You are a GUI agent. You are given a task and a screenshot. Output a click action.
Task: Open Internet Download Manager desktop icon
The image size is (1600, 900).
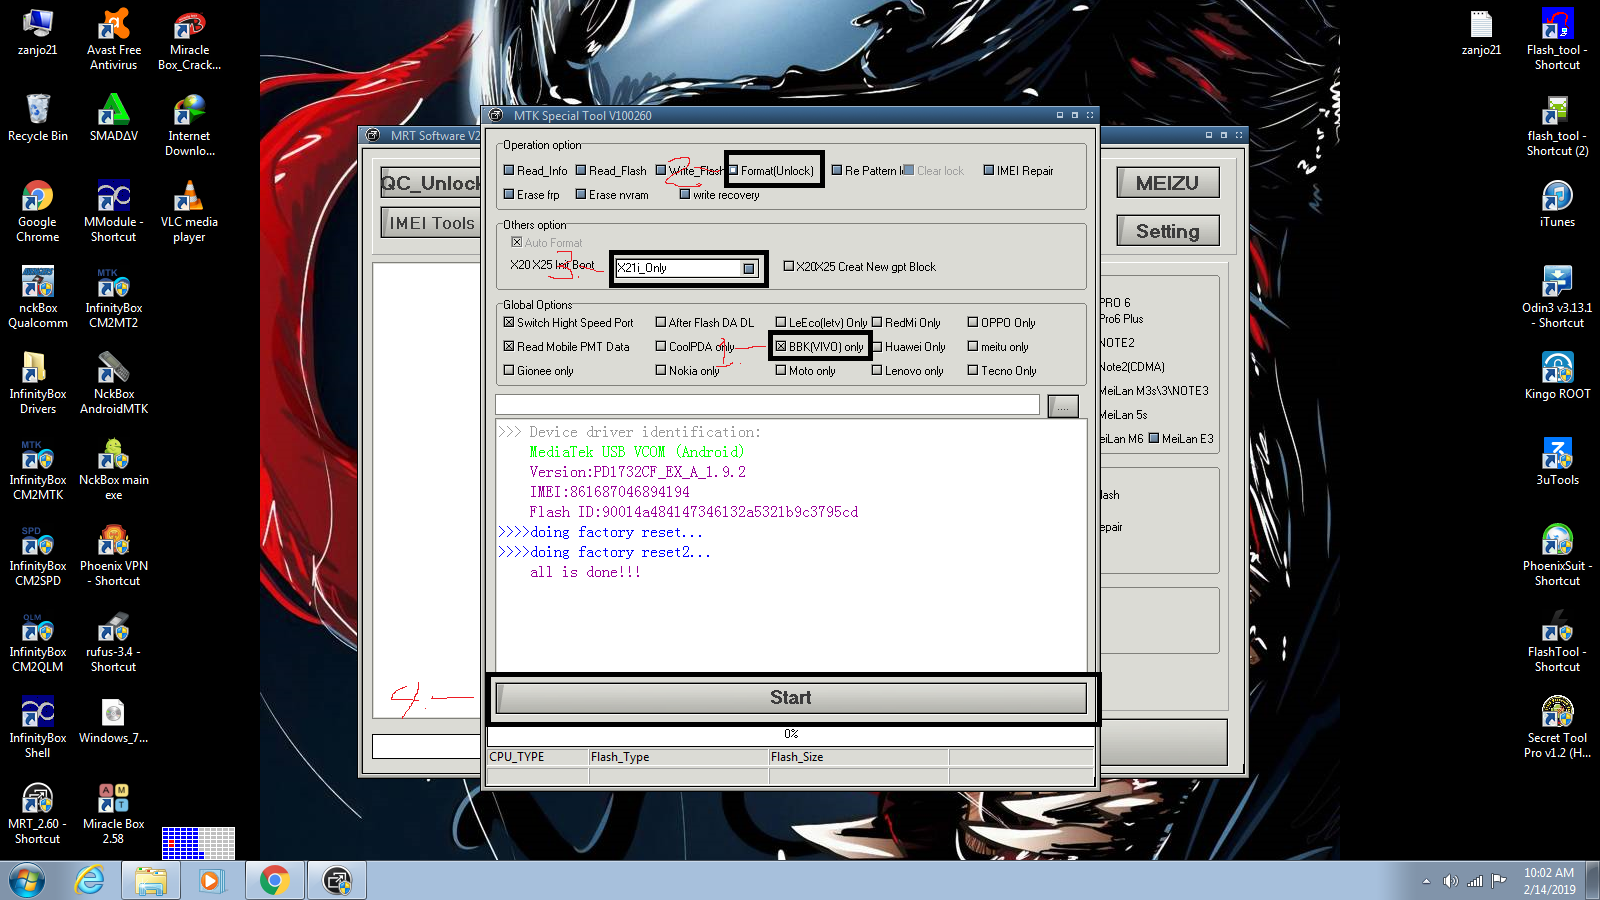coord(189,125)
